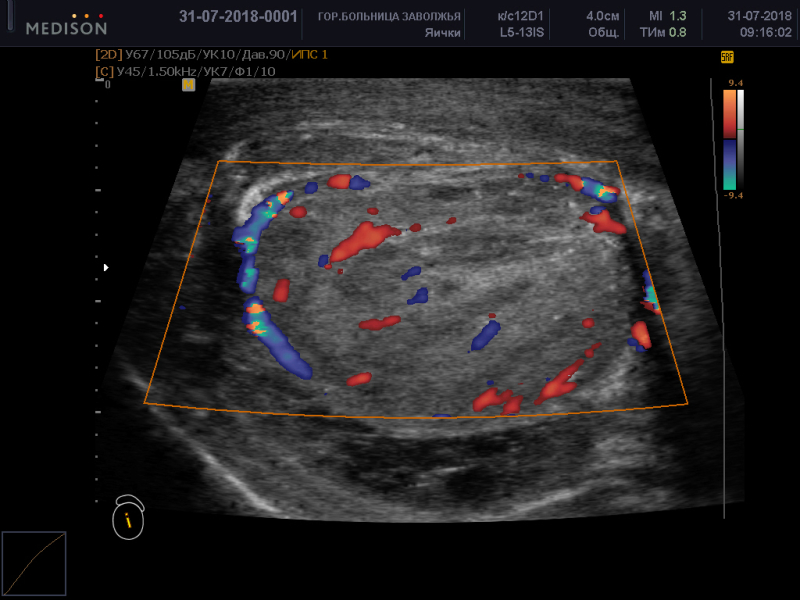Click the grayscale bar next to color scale

(740, 139)
